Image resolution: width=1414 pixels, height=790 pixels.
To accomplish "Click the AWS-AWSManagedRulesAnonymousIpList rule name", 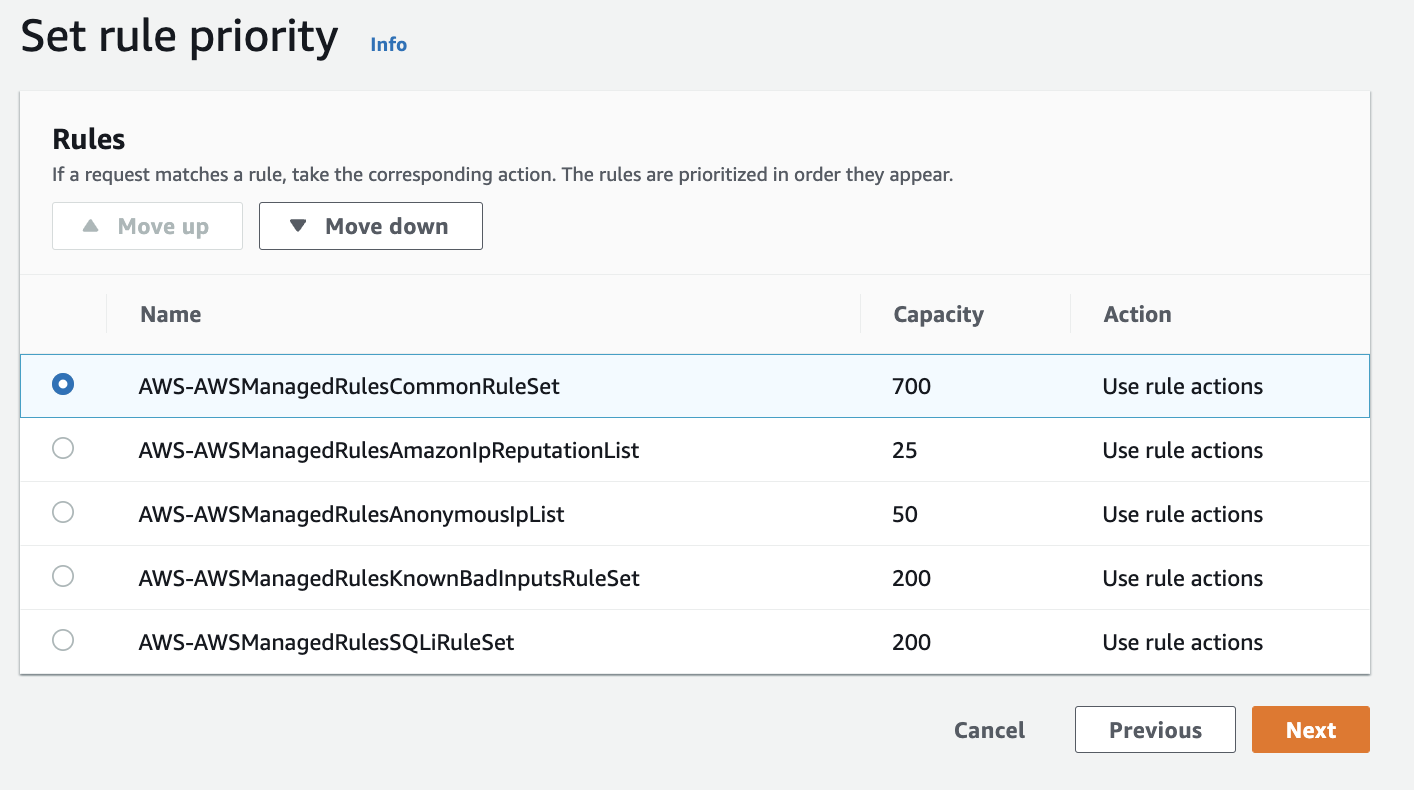I will click(x=351, y=514).
